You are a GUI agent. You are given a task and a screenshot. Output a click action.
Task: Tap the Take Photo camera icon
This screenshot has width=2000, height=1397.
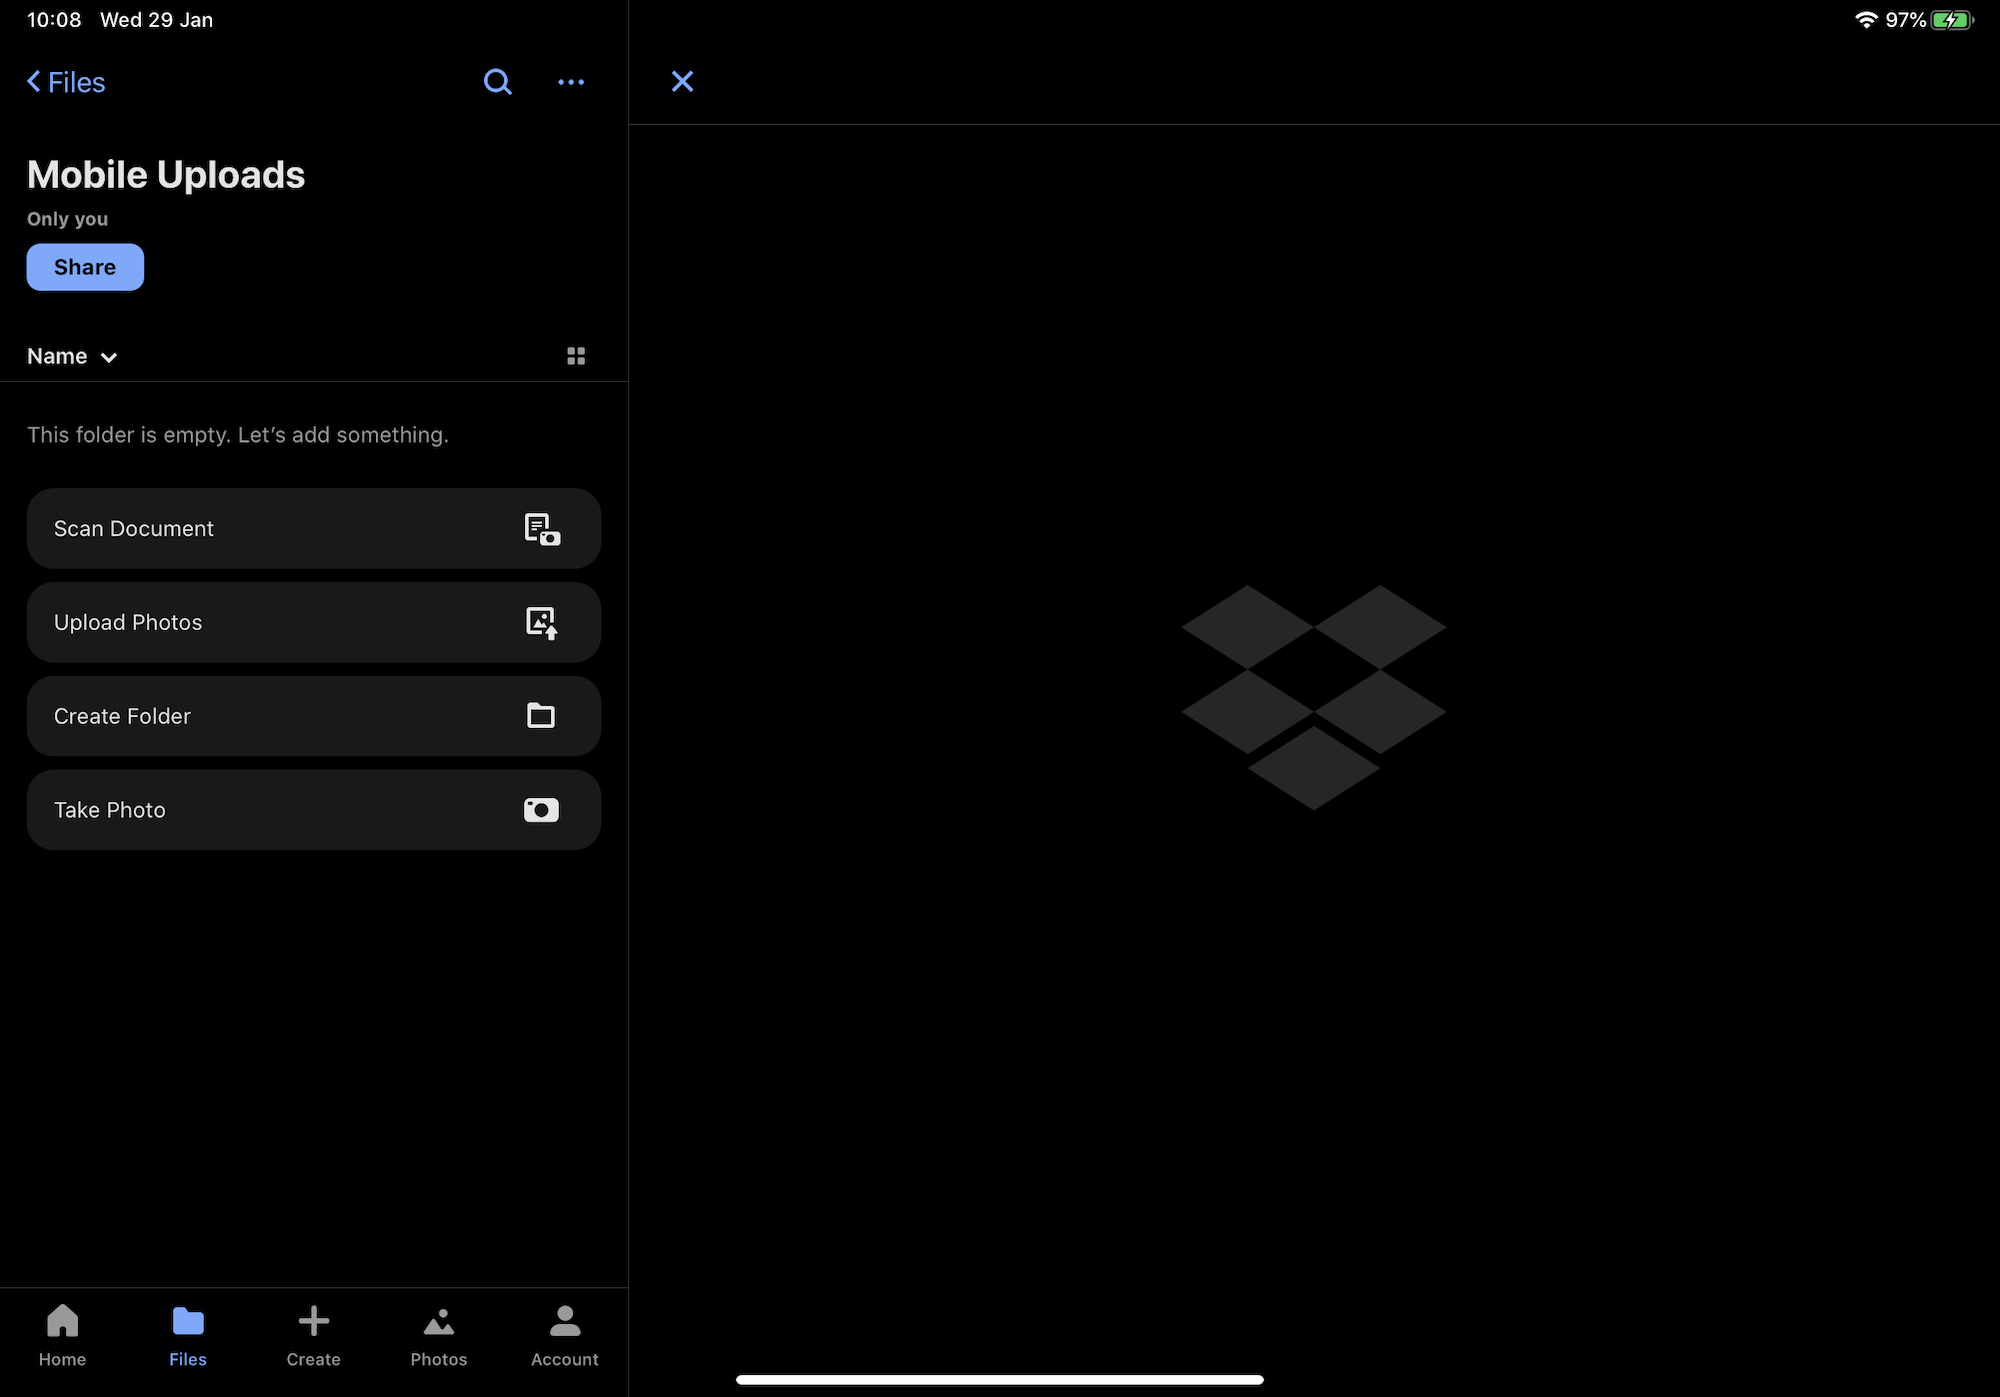[x=541, y=810]
